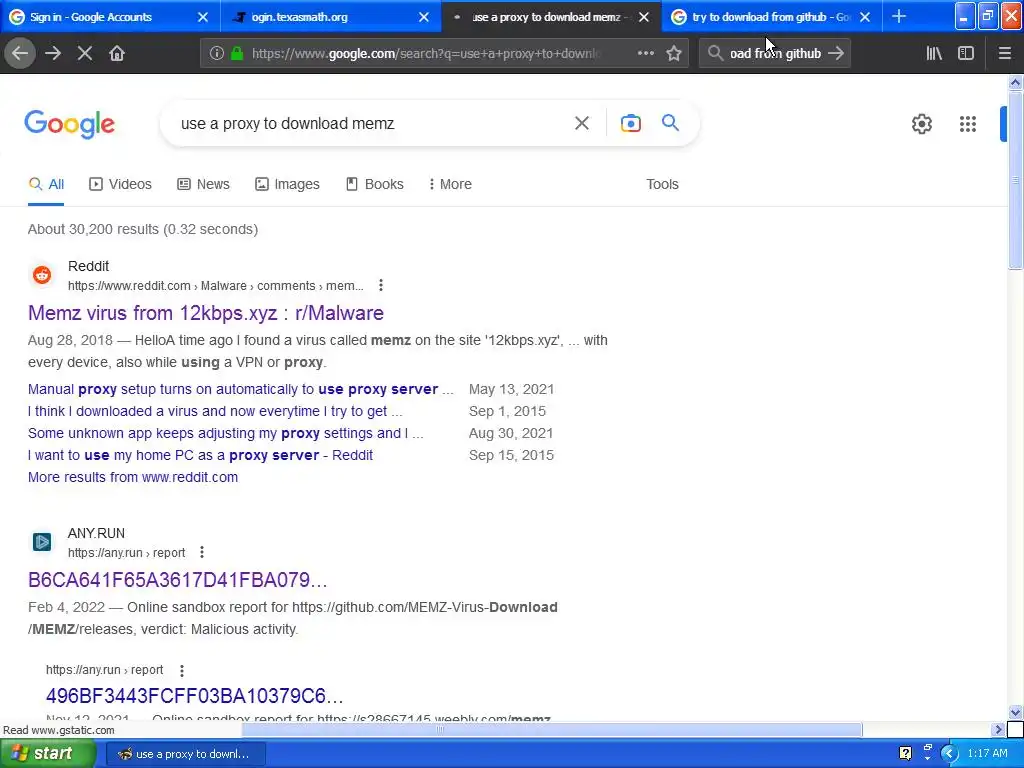Select the Videos search filter
The image size is (1024, 768).
pyautogui.click(x=120, y=184)
